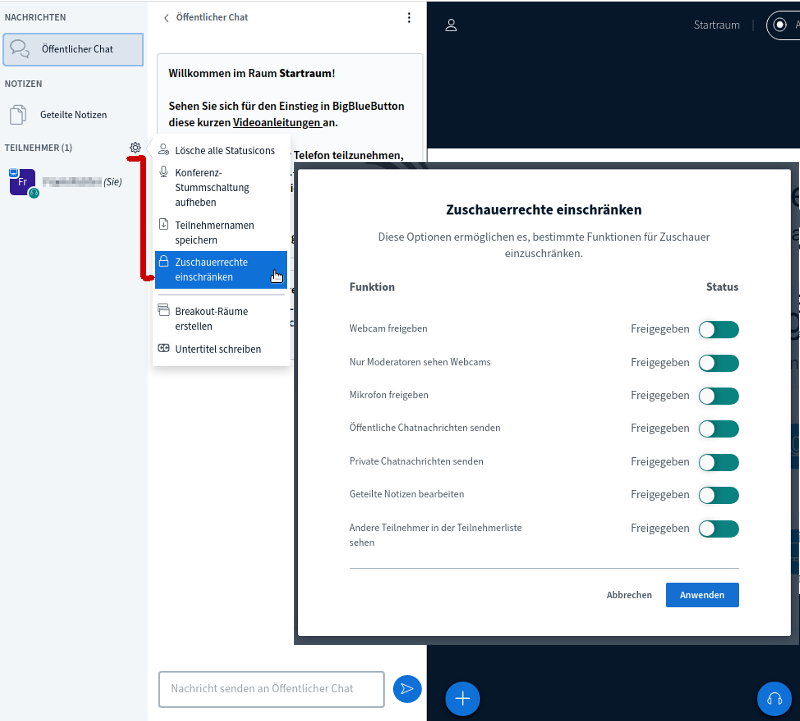Viewport: 800px width, 721px height.
Task: Choose Zuschauerrechte einschränken from menu
Action: coord(221,269)
